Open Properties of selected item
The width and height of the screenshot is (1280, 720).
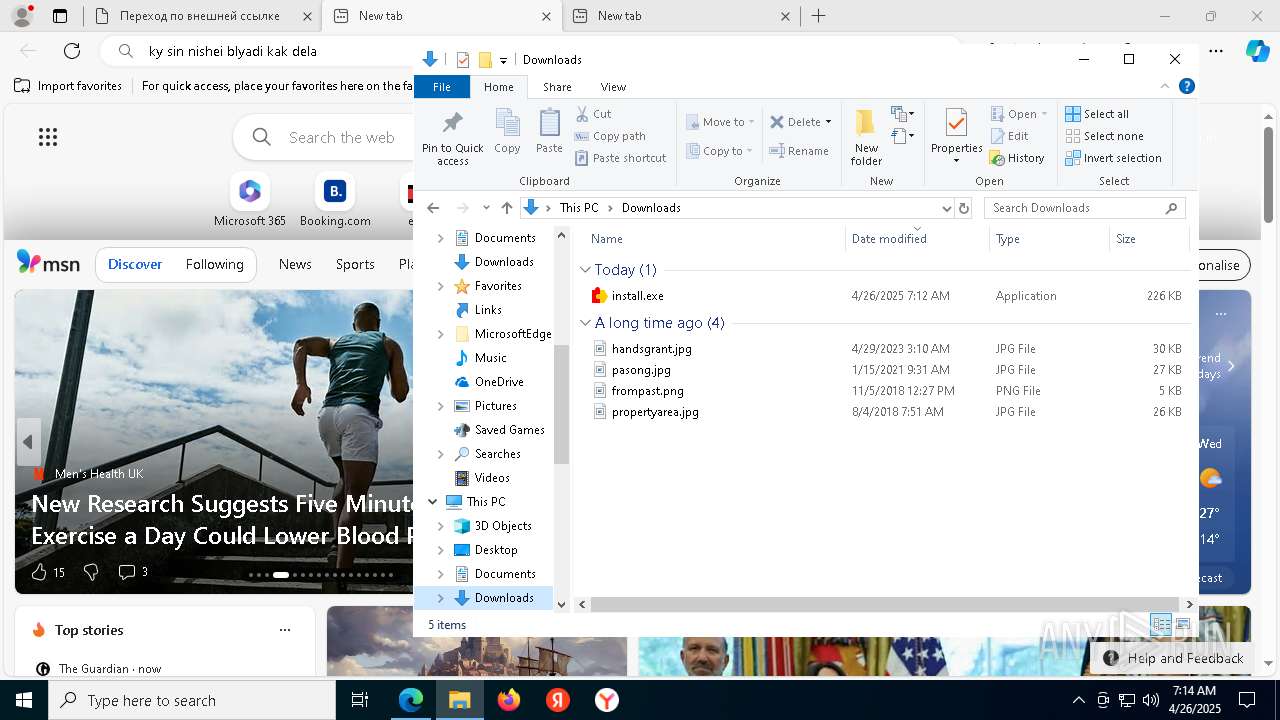coord(956,135)
